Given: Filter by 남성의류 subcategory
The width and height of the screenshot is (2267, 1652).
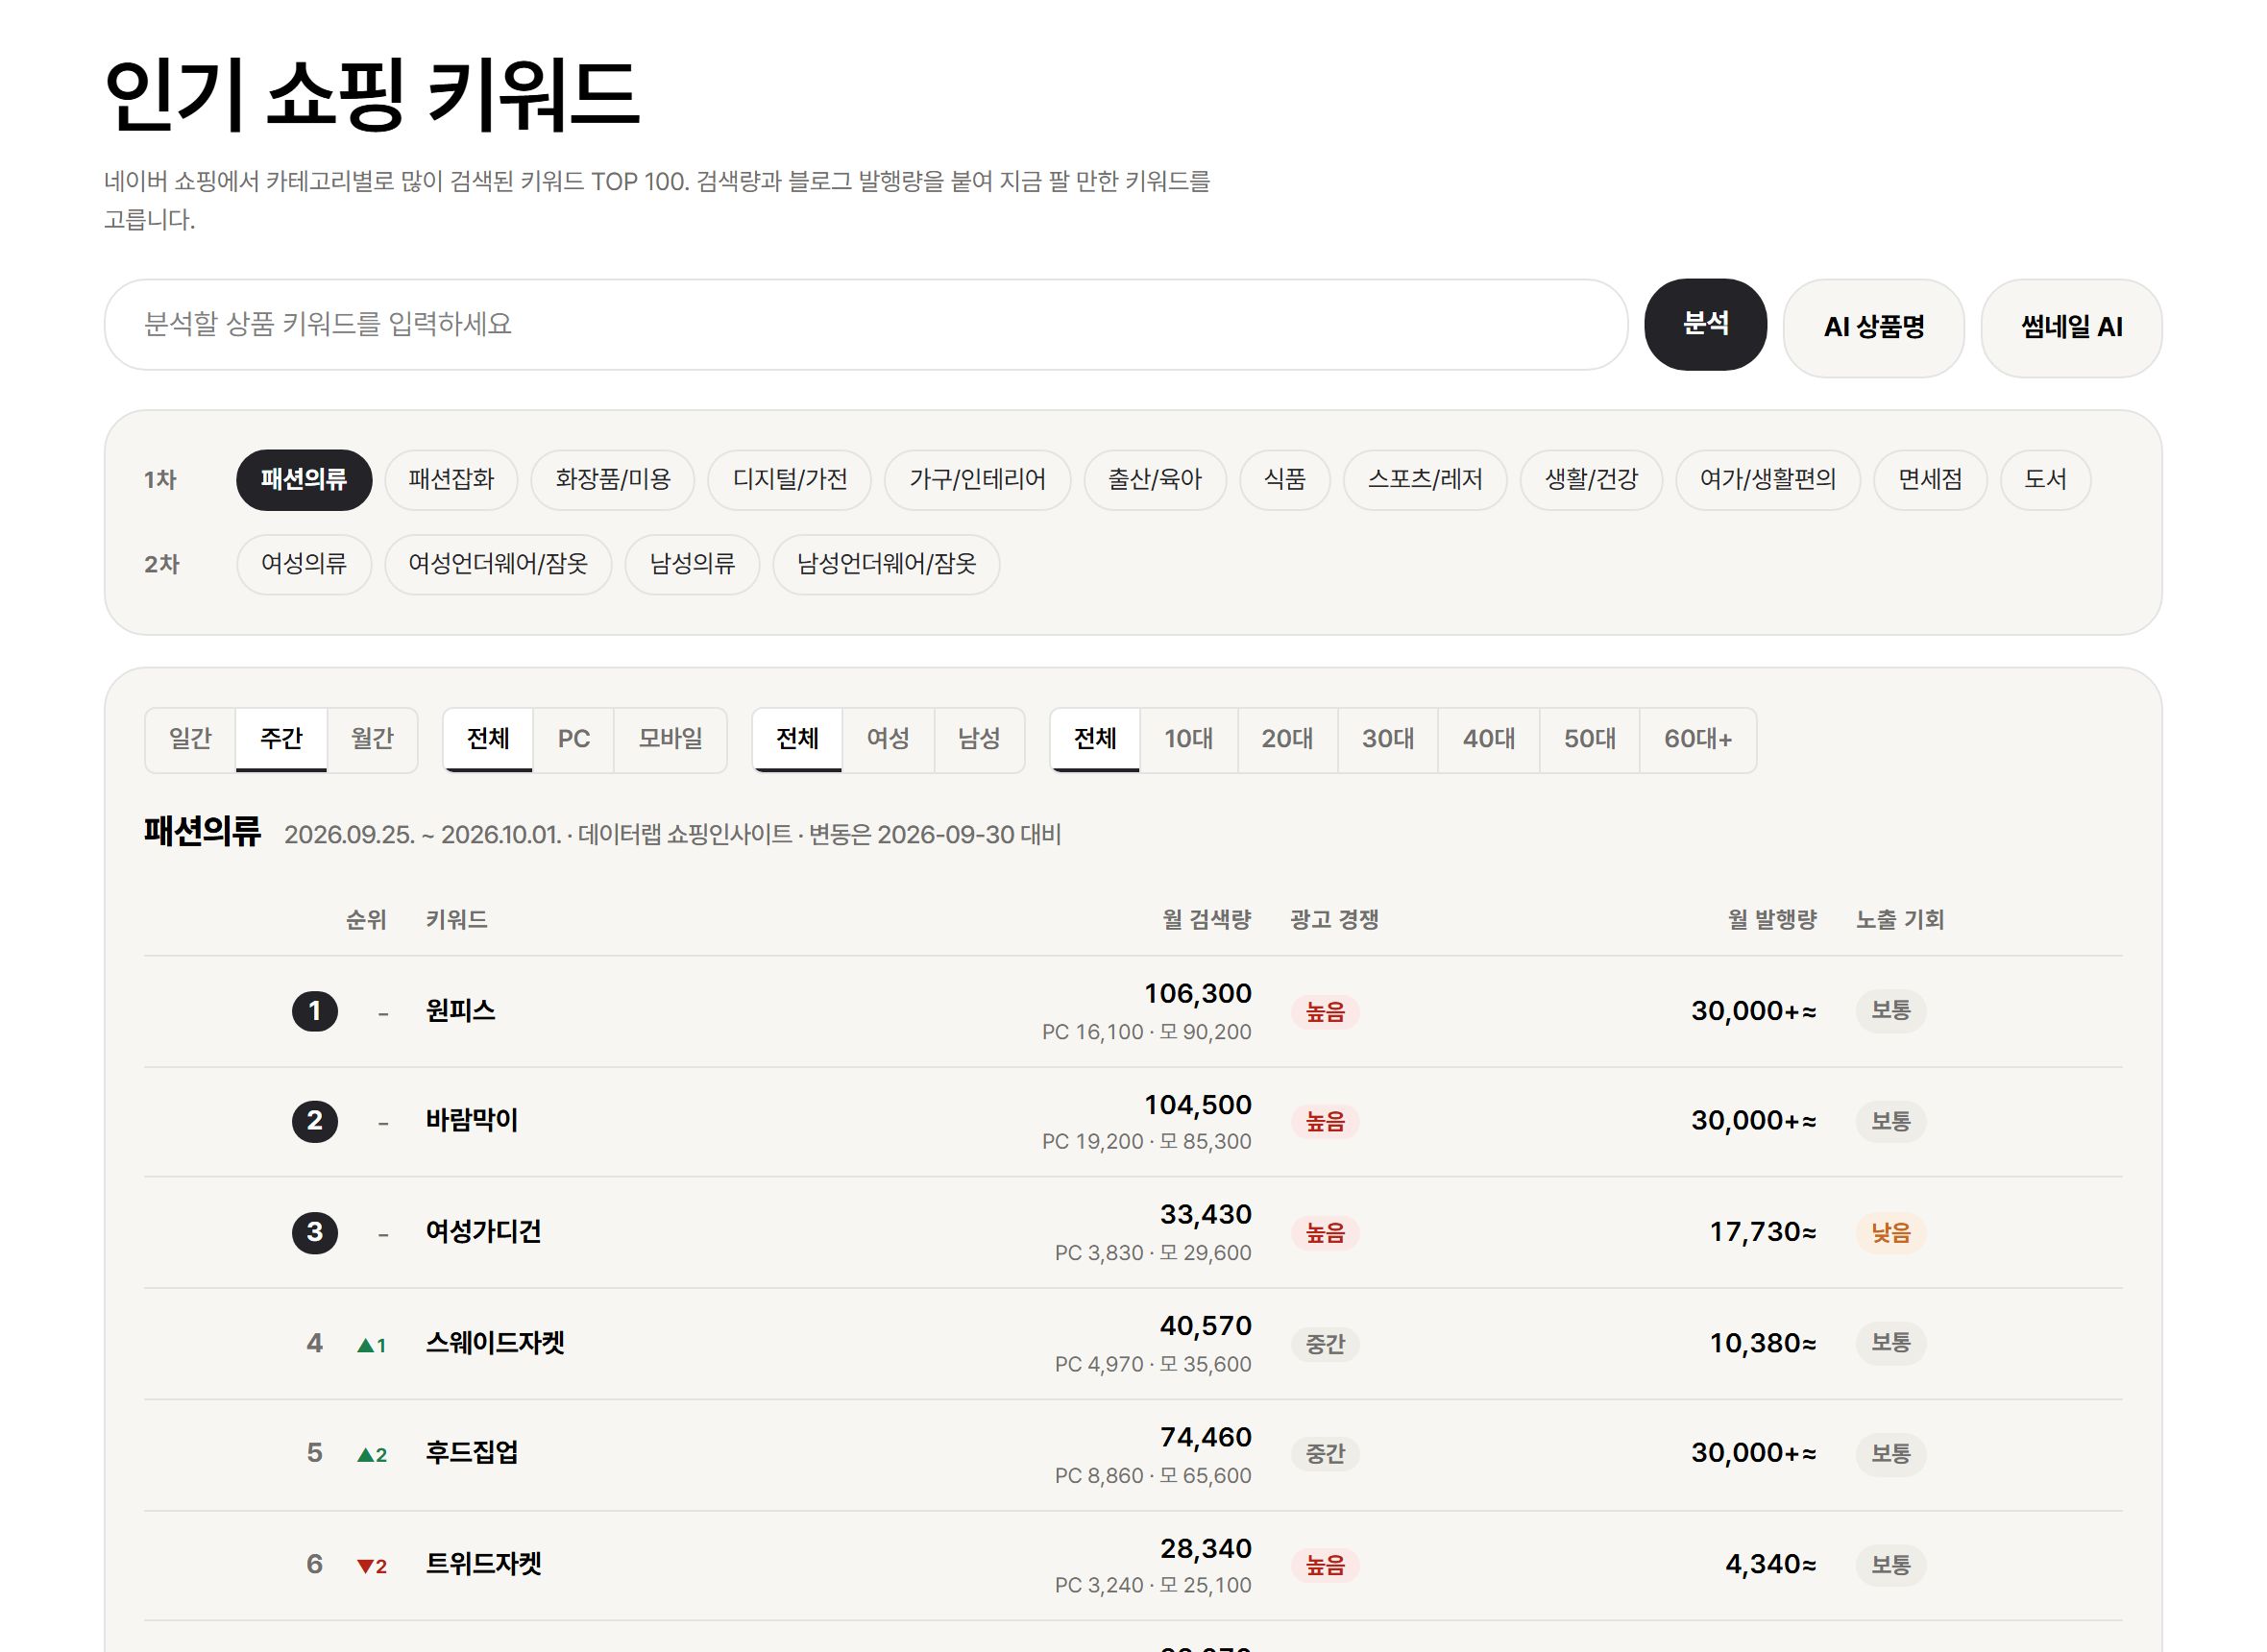Looking at the screenshot, I should (x=692, y=564).
